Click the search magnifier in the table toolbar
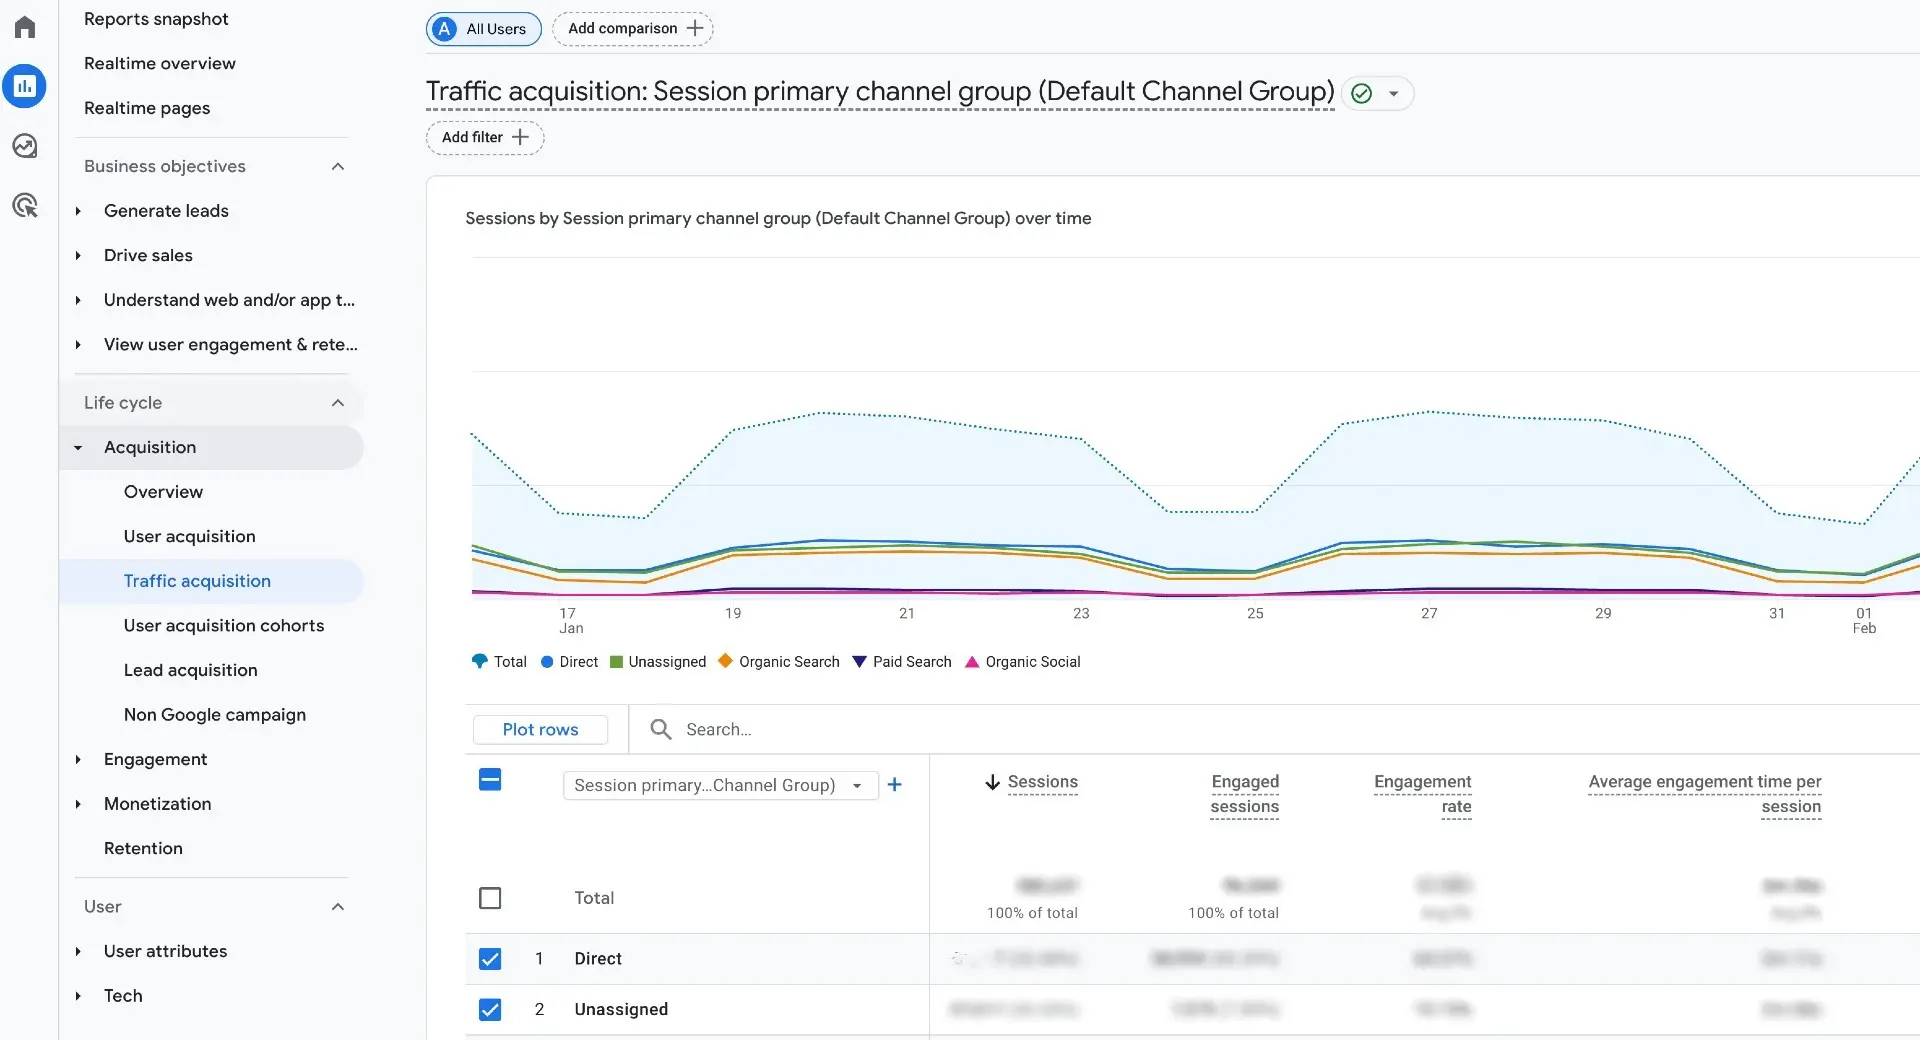1920x1040 pixels. pos(660,729)
